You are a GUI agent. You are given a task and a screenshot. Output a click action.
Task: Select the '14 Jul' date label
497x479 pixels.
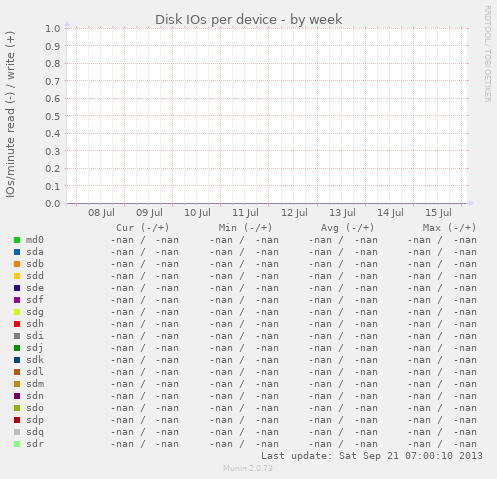click(390, 213)
